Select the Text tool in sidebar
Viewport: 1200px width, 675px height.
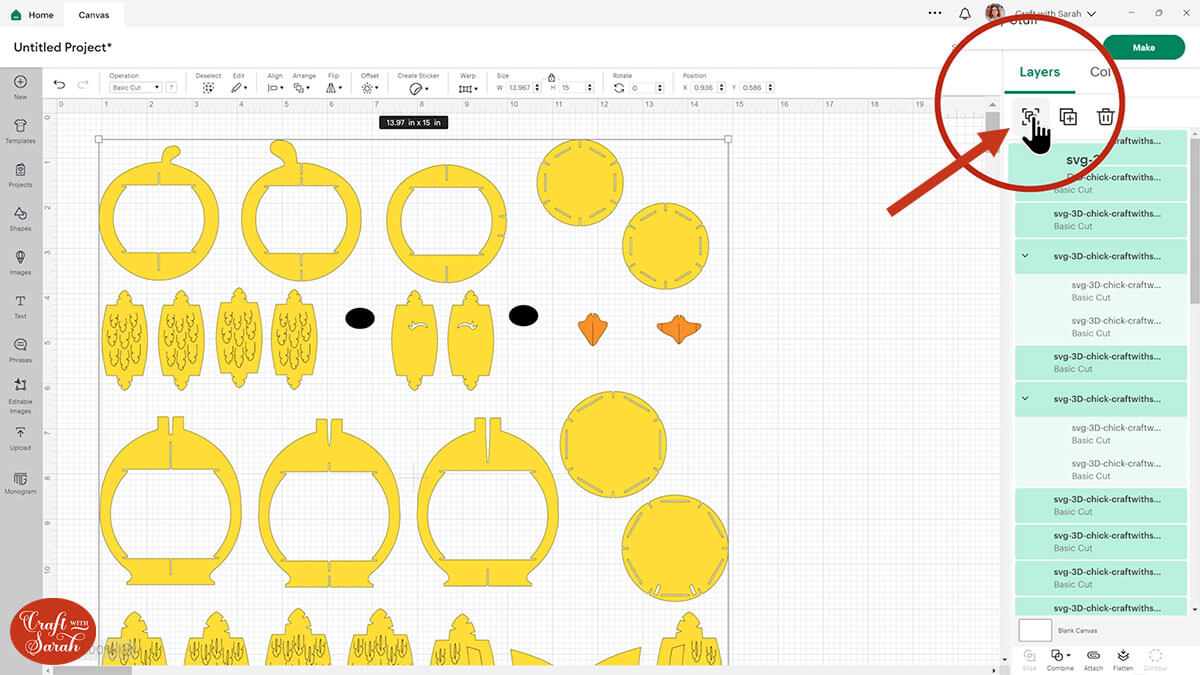[x=20, y=305]
